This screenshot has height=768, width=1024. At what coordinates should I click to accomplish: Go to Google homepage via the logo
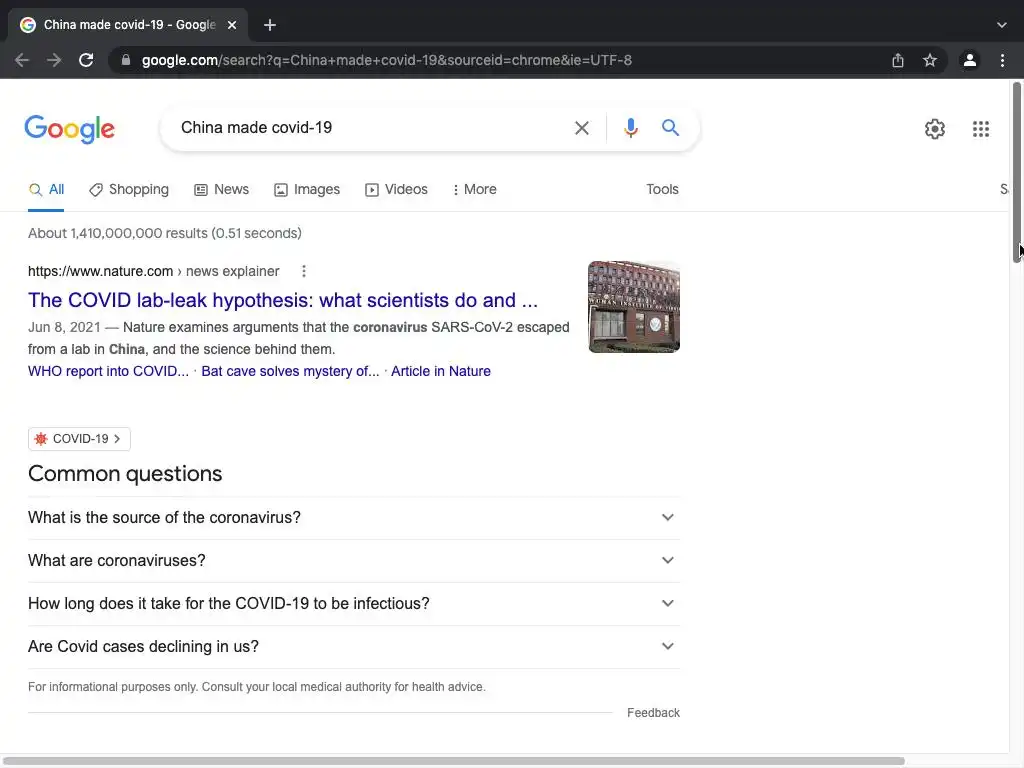[69, 129]
